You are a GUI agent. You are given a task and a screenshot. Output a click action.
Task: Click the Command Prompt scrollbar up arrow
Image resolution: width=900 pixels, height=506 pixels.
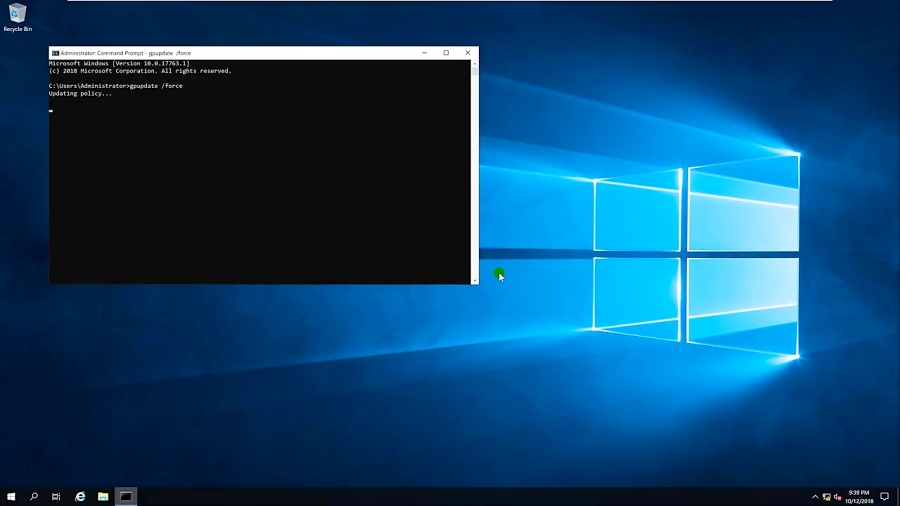pos(475,63)
